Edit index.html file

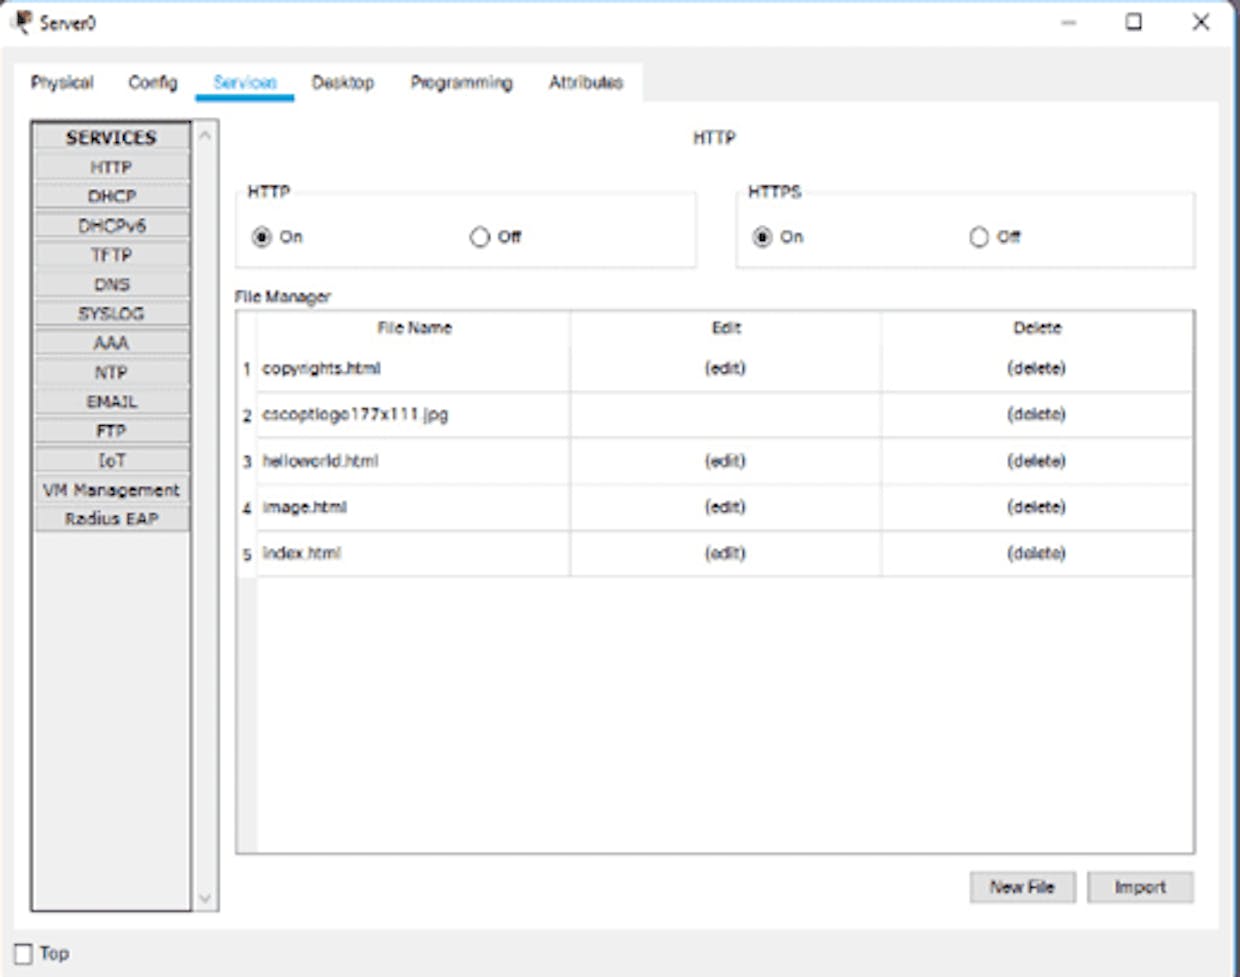[x=725, y=553]
